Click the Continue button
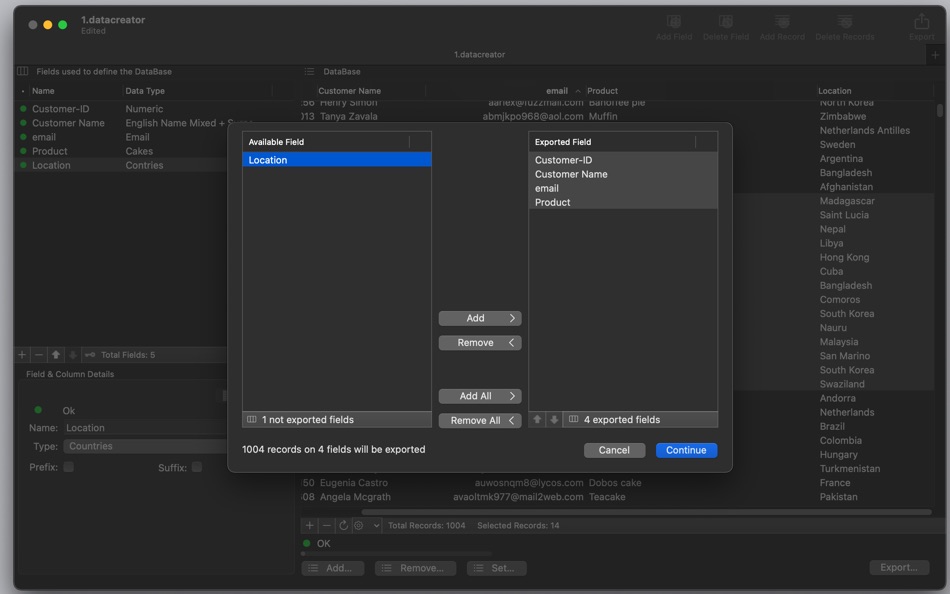The width and height of the screenshot is (950, 594). [686, 450]
